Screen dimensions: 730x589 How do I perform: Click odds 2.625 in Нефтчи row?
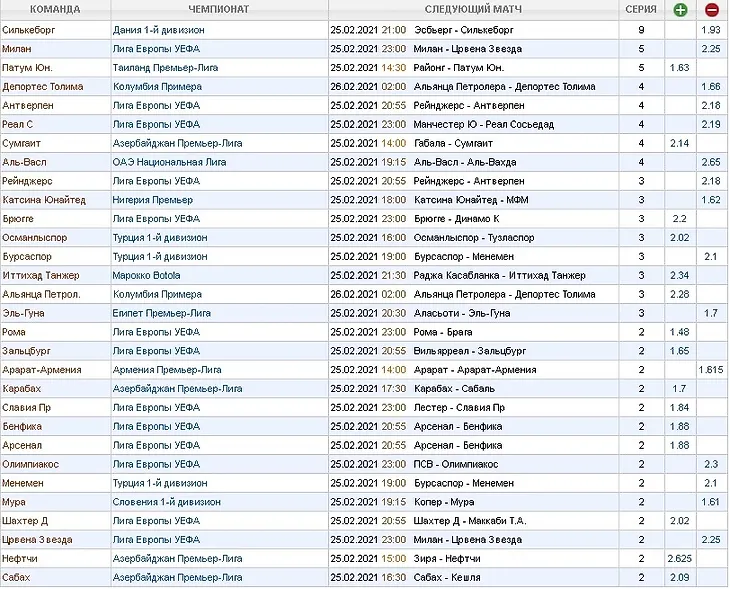[679, 559]
